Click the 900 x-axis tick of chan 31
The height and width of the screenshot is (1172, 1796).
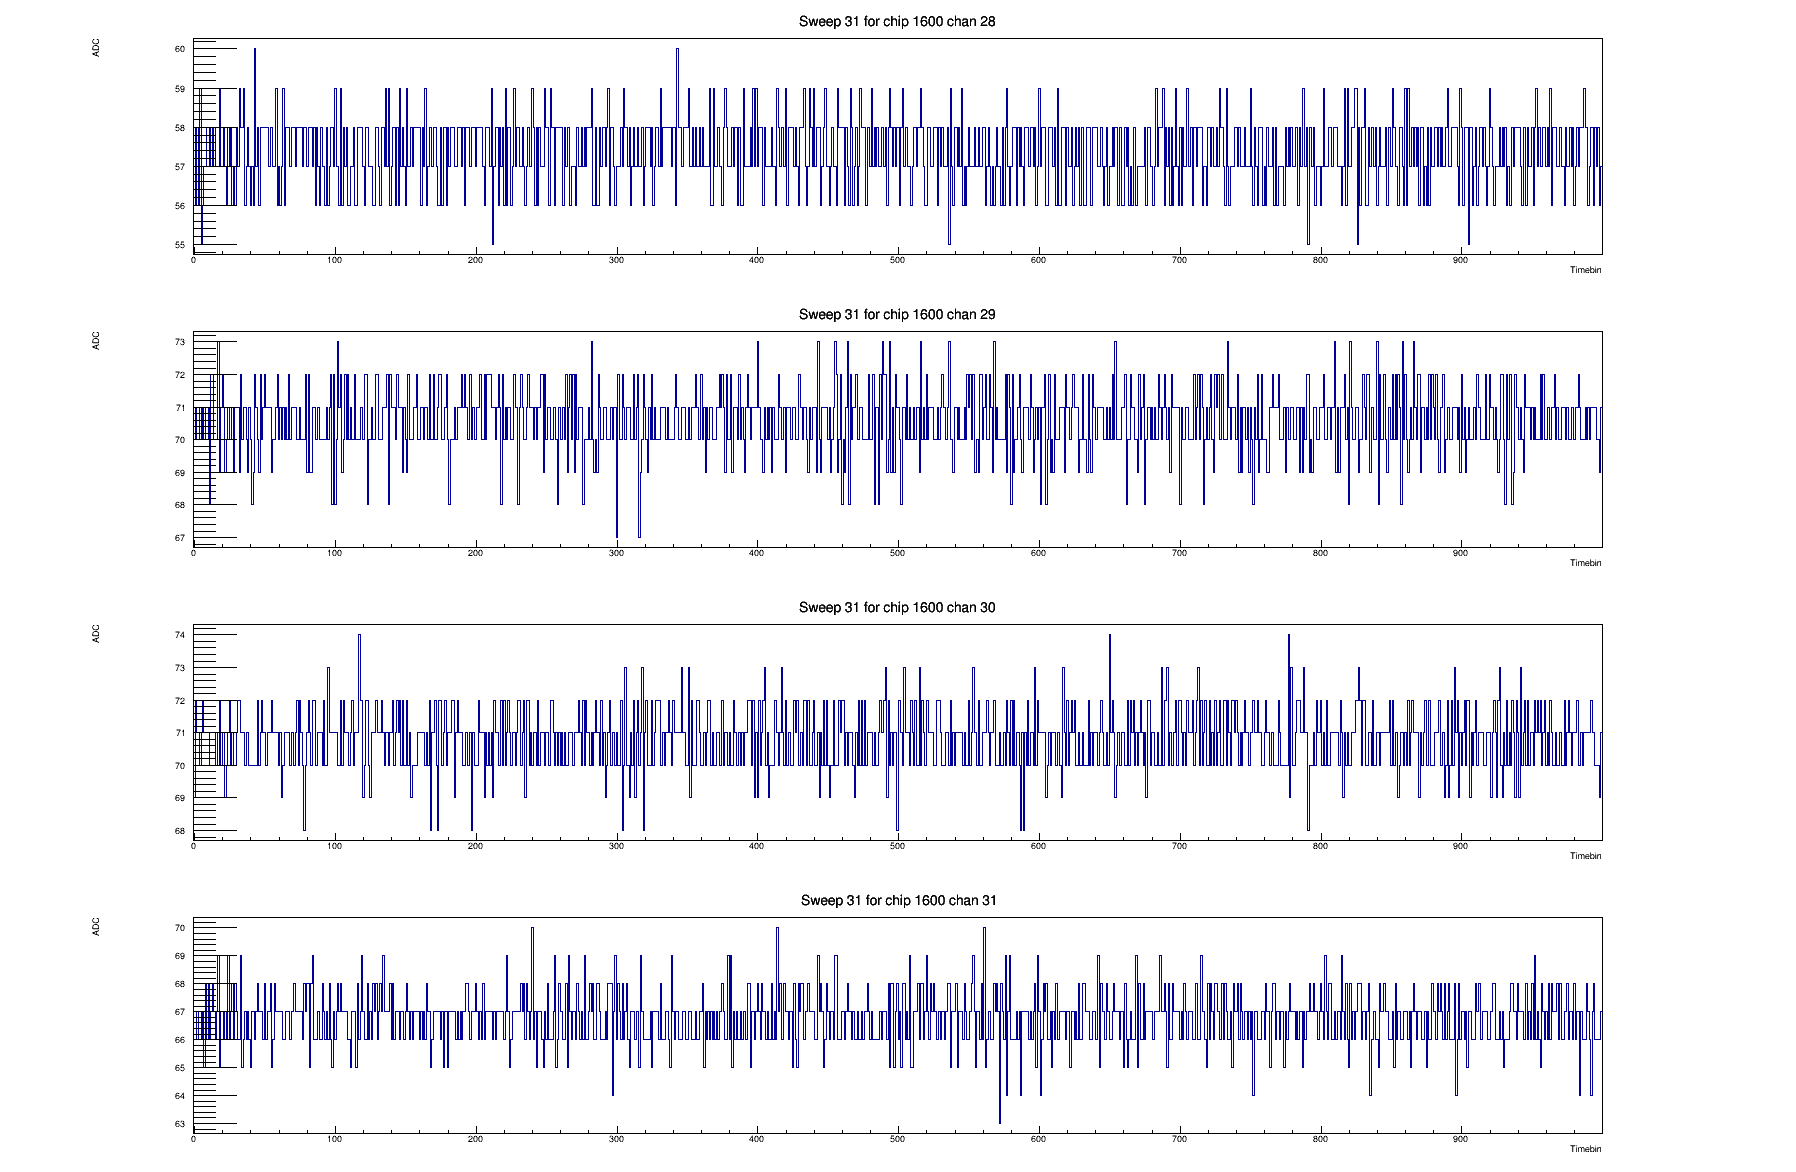(1460, 1139)
